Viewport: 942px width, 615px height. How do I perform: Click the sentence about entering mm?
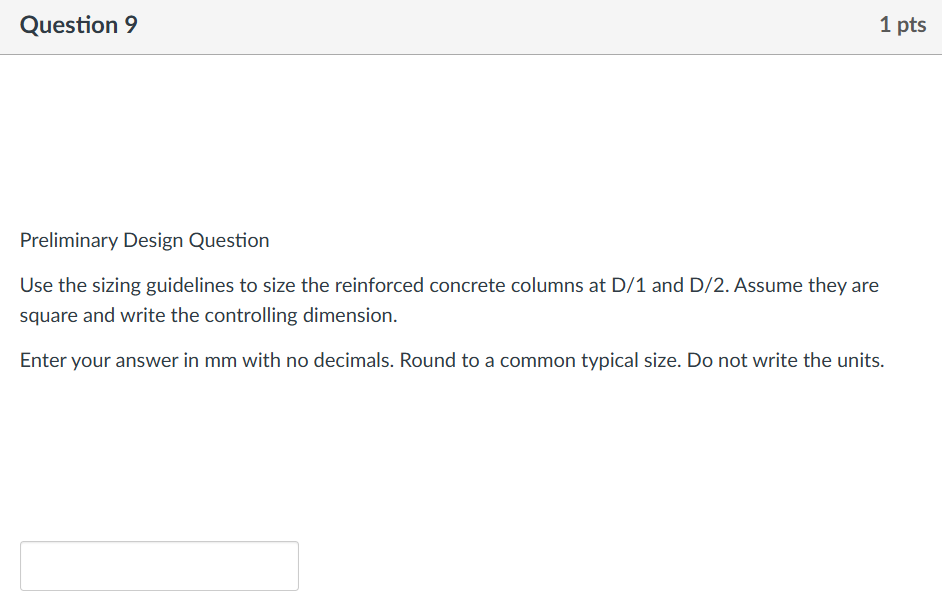pyautogui.click(x=450, y=360)
